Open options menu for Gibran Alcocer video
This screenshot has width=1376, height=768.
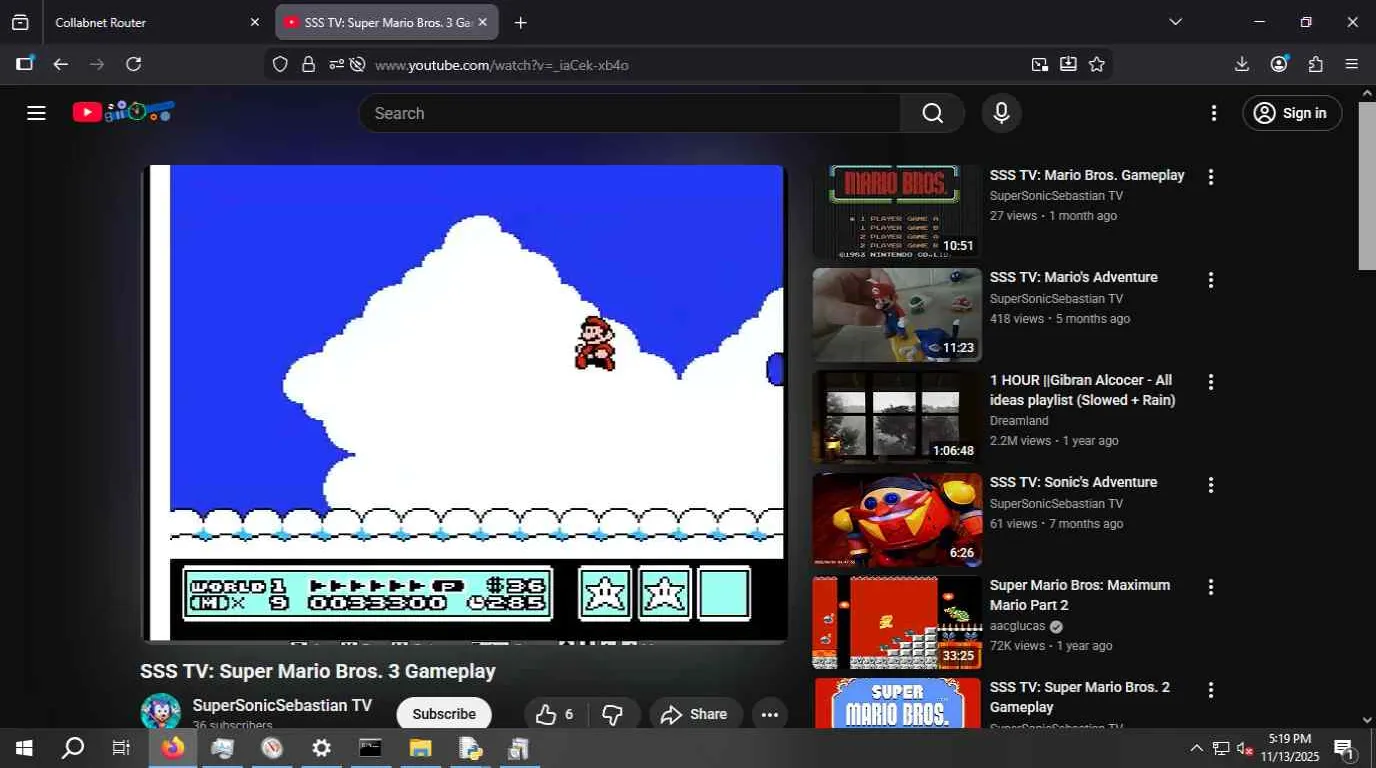[1211, 382]
